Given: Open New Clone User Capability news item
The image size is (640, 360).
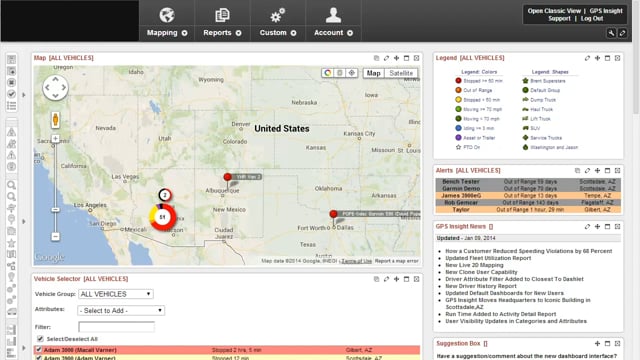Looking at the screenshot, I should pos(481,272).
